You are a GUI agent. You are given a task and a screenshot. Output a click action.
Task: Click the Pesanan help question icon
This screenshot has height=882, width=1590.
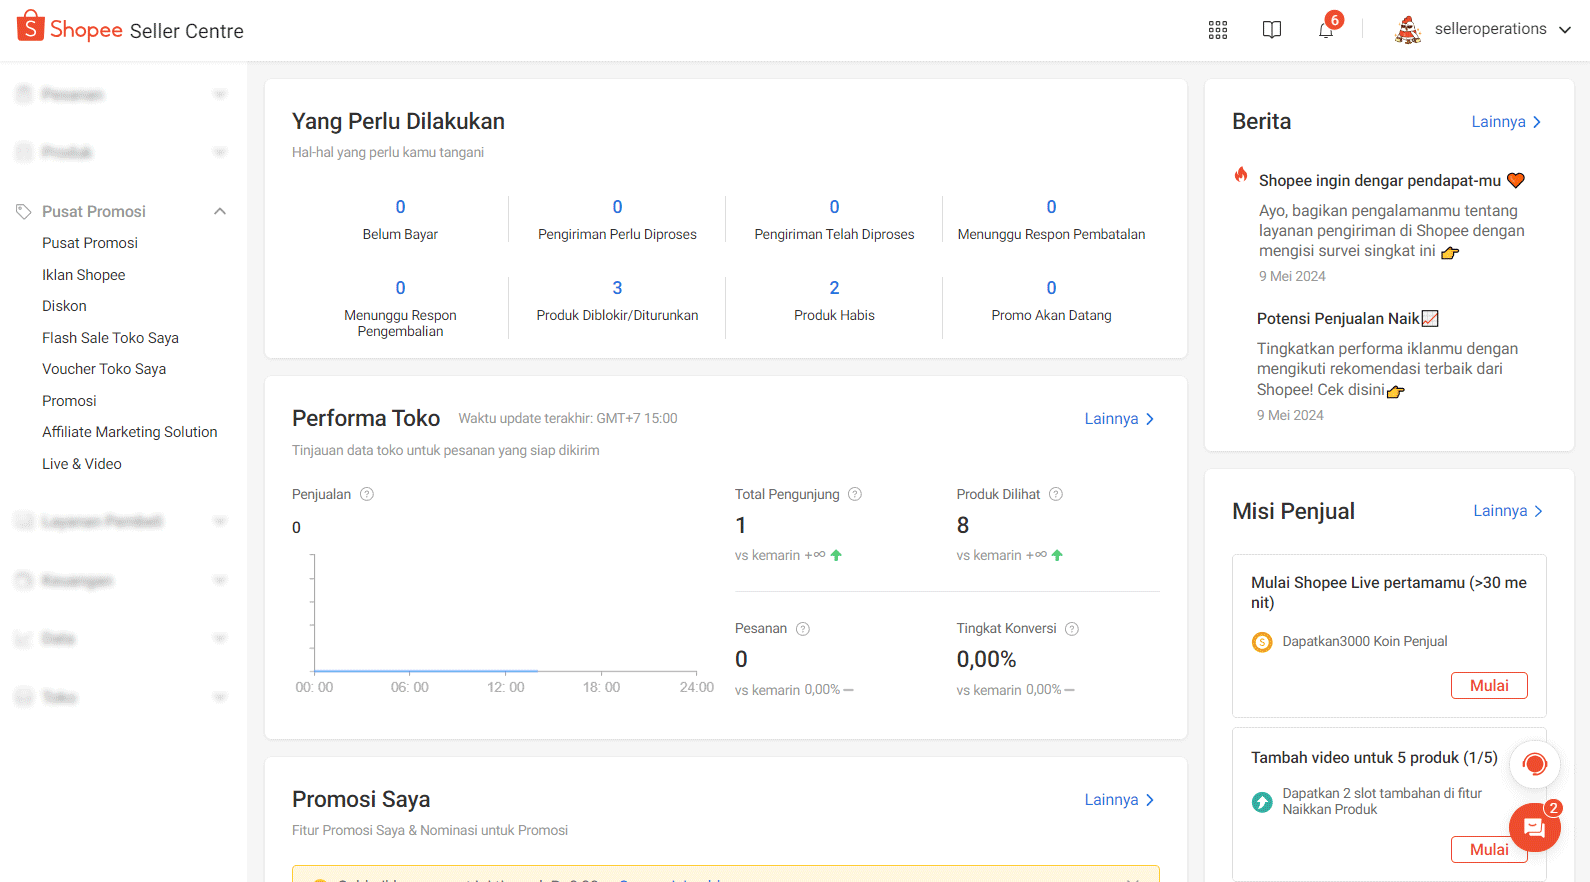click(803, 629)
